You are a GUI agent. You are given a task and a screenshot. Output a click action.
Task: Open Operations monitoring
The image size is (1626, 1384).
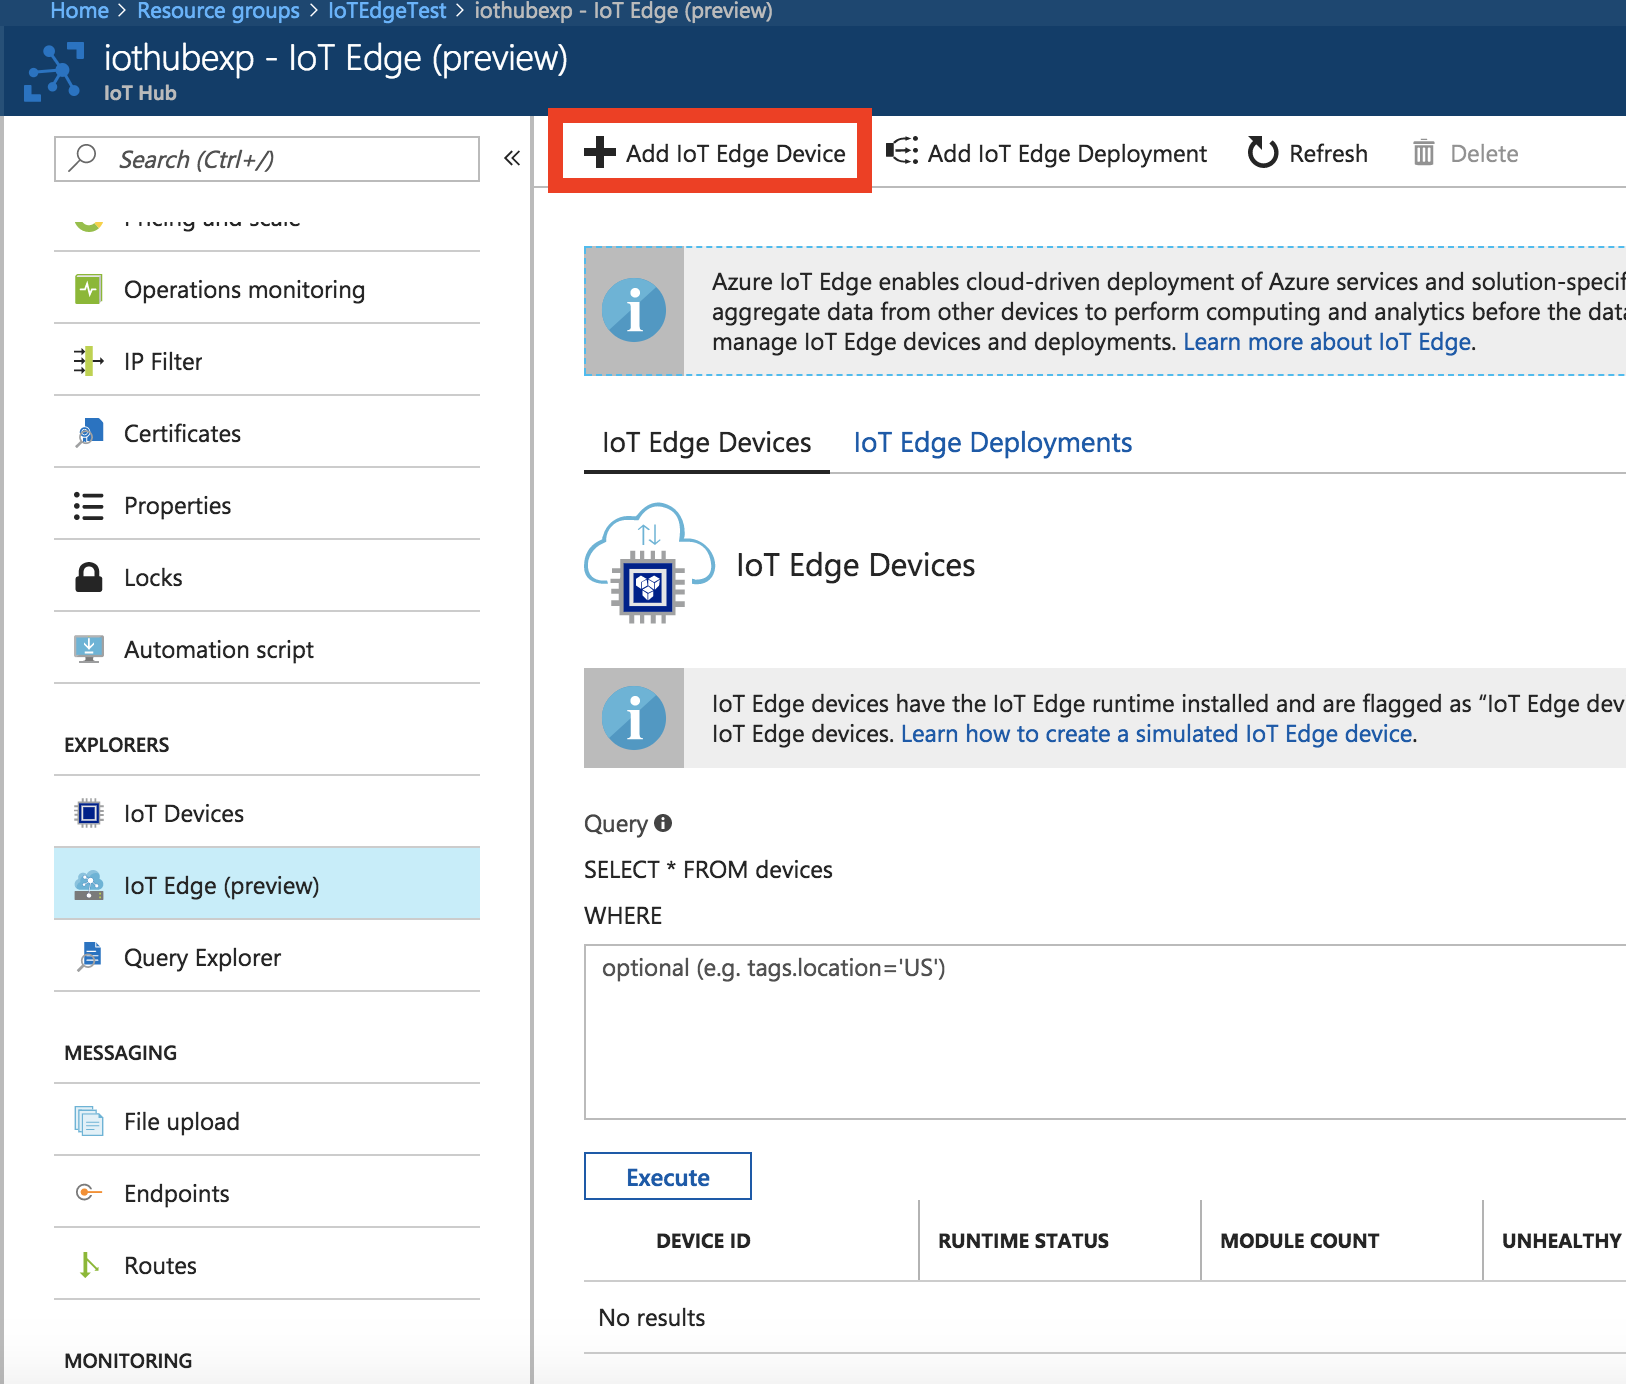click(x=267, y=289)
